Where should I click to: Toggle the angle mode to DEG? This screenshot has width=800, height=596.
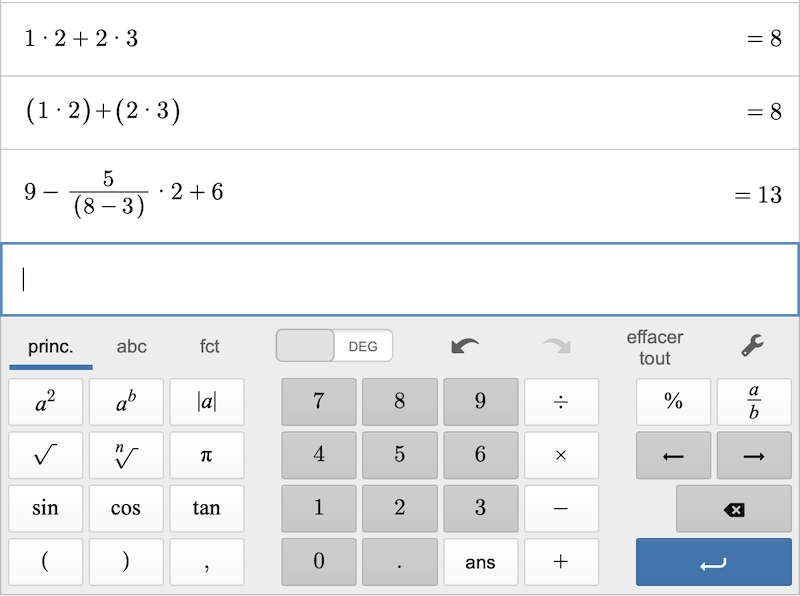(363, 346)
